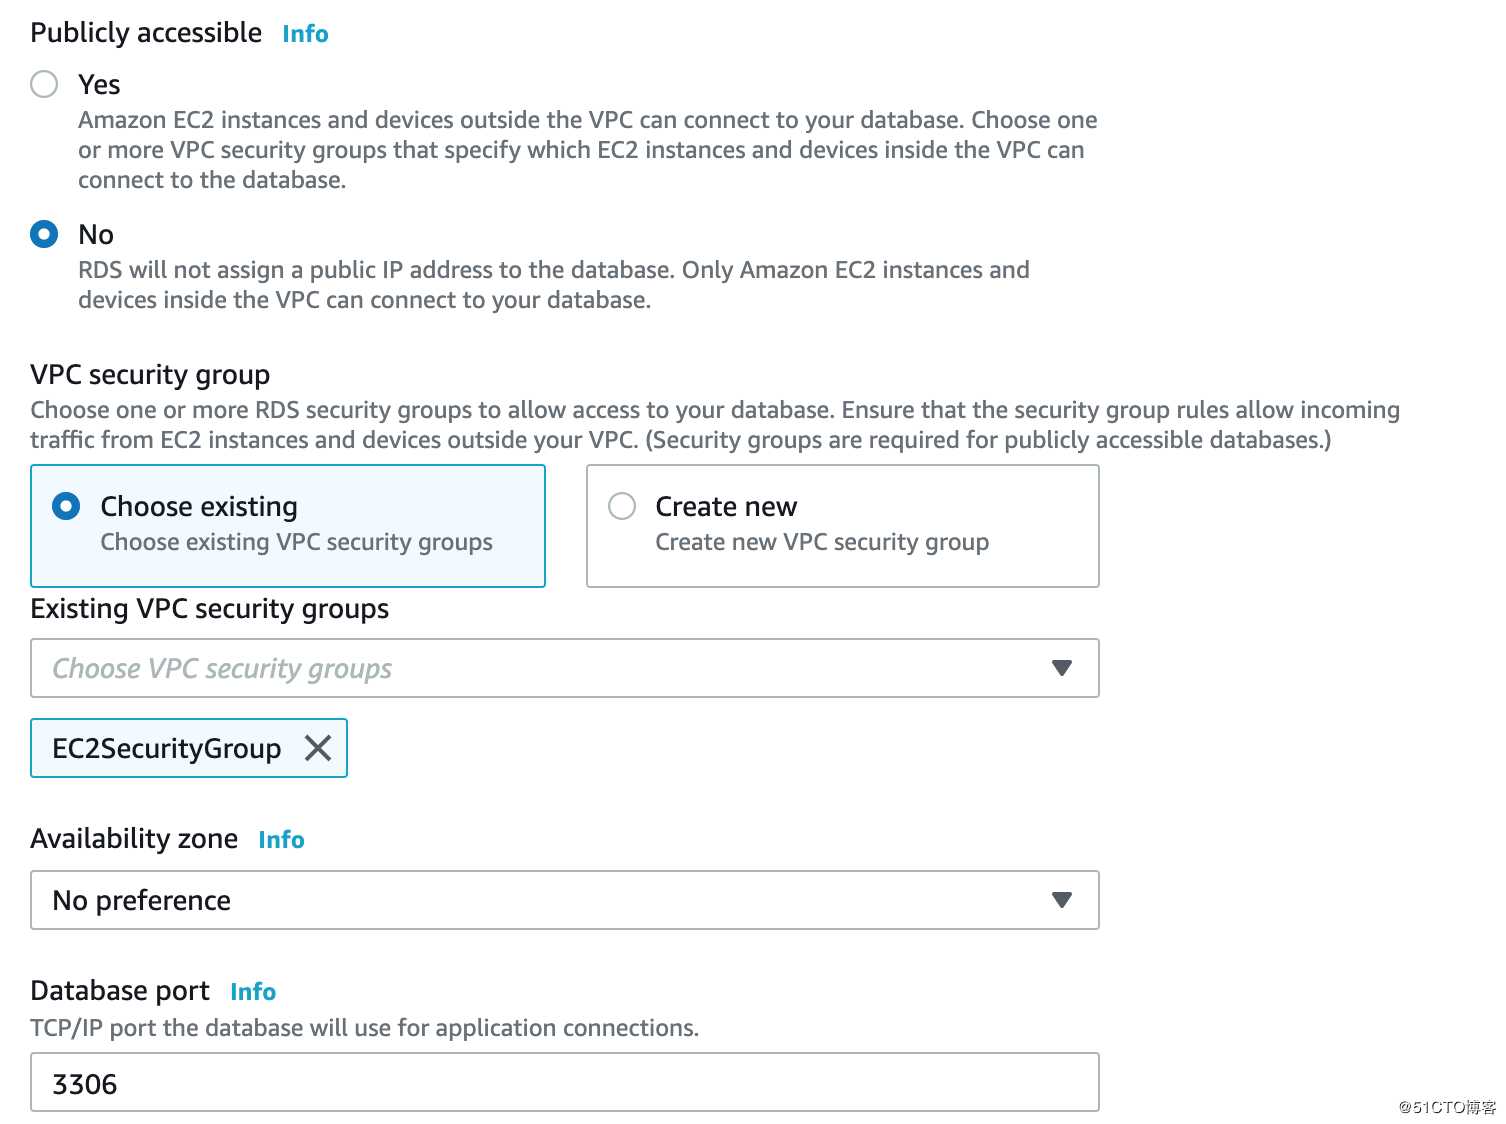Open Info link next to Database port
This screenshot has height=1124, width=1506.
pos(253,992)
